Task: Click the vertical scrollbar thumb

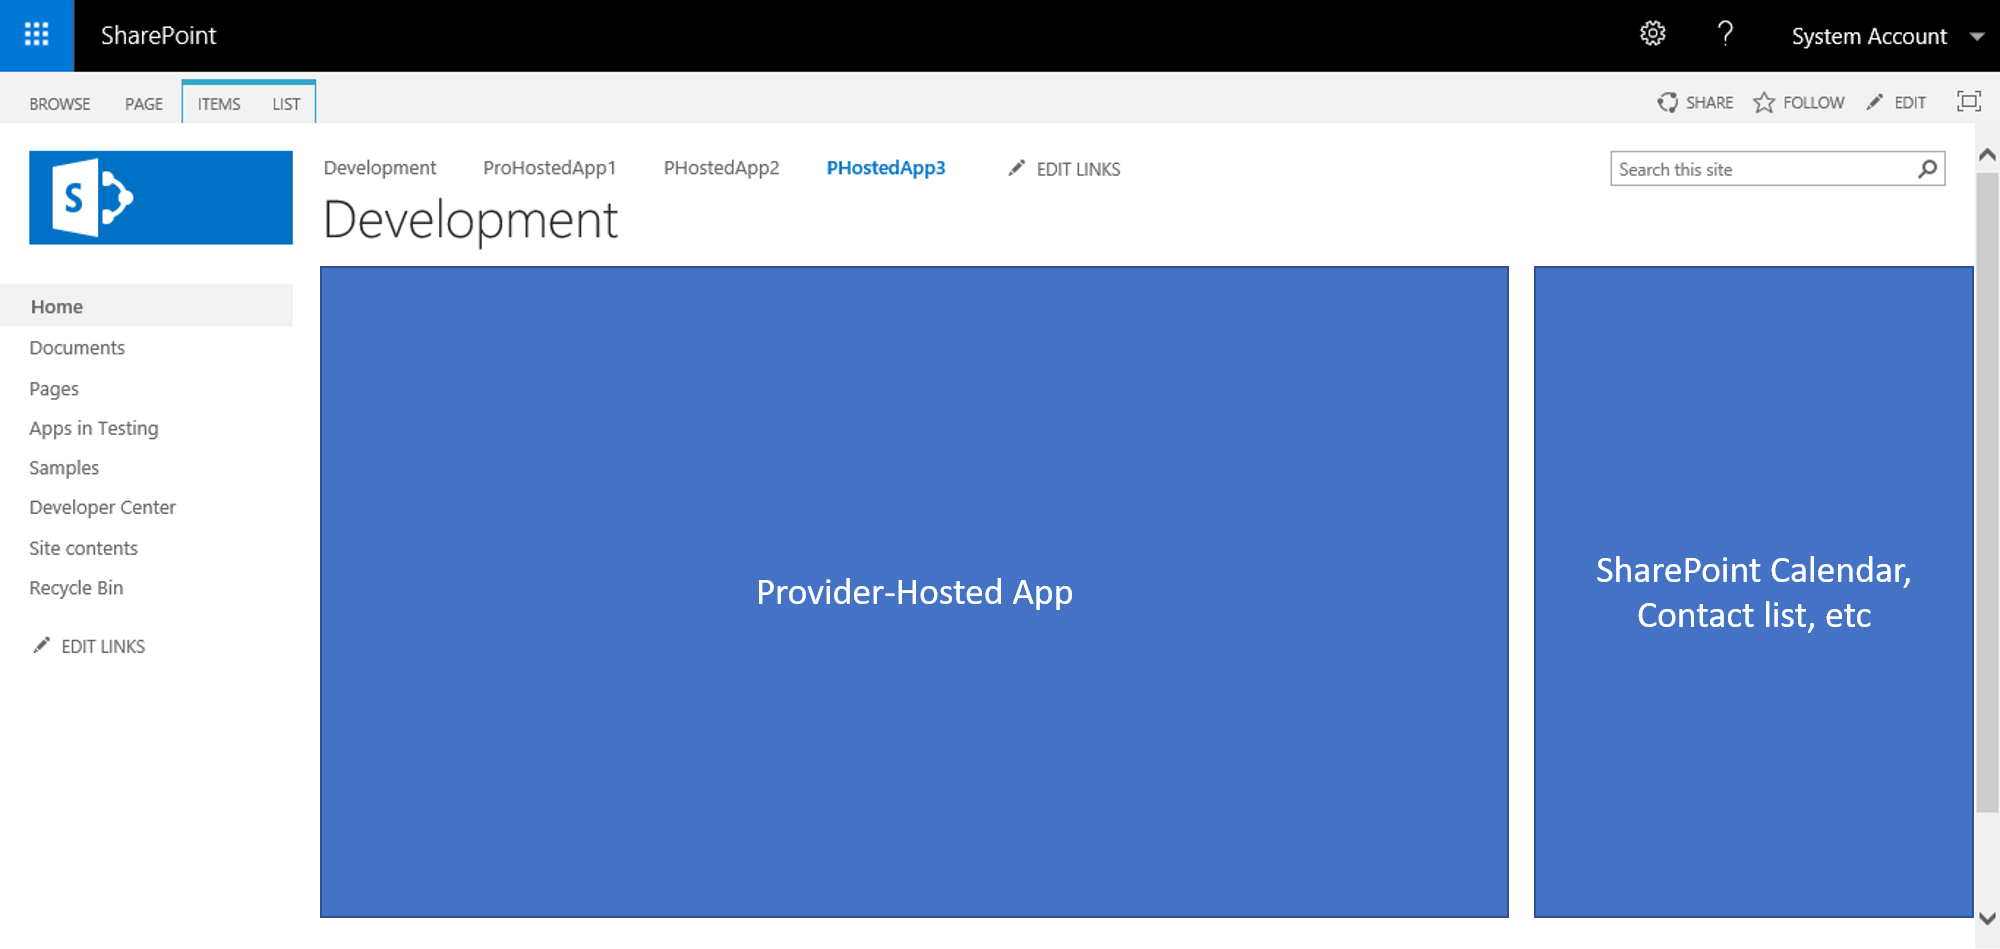Action: 1987,492
